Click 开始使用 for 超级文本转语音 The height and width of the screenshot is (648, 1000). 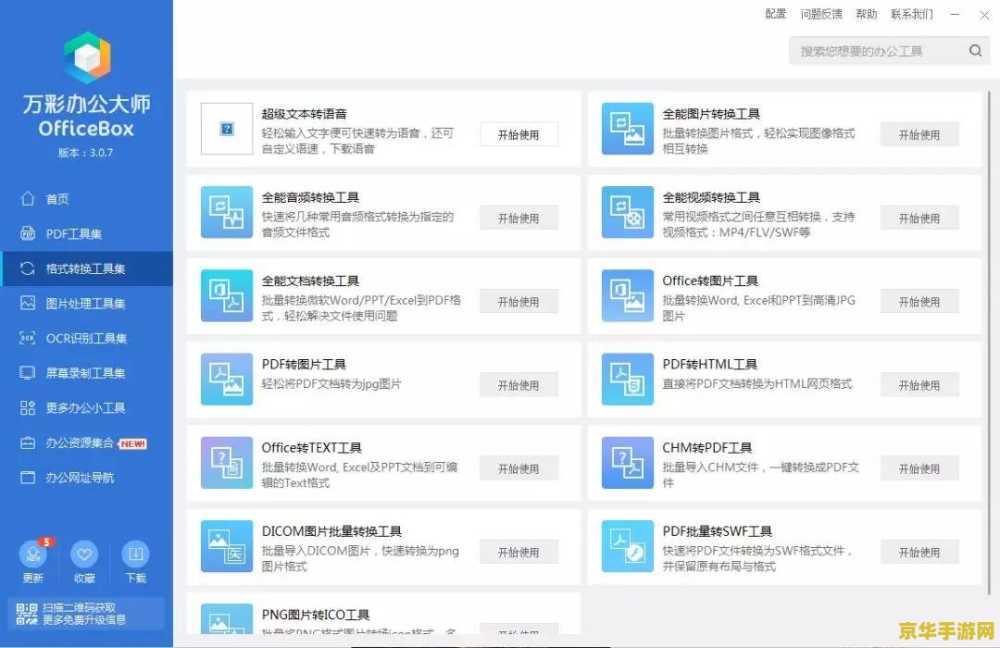click(519, 134)
